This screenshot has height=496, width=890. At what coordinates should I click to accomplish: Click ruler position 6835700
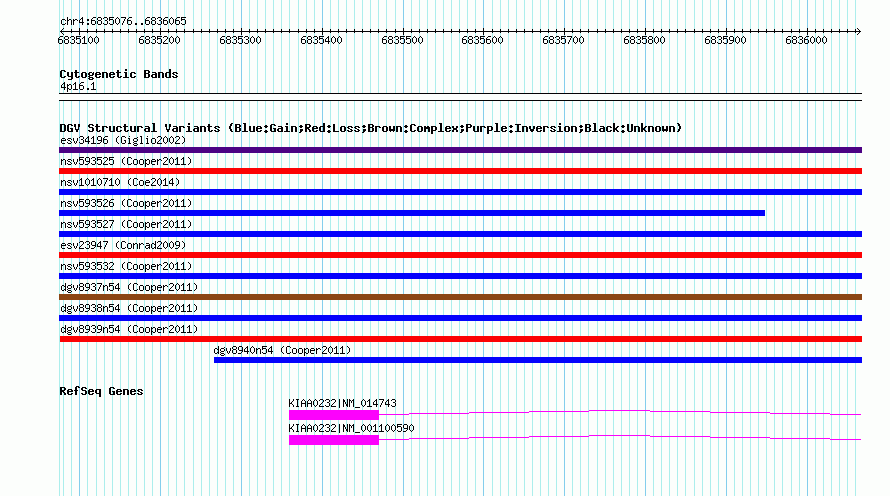563,41
